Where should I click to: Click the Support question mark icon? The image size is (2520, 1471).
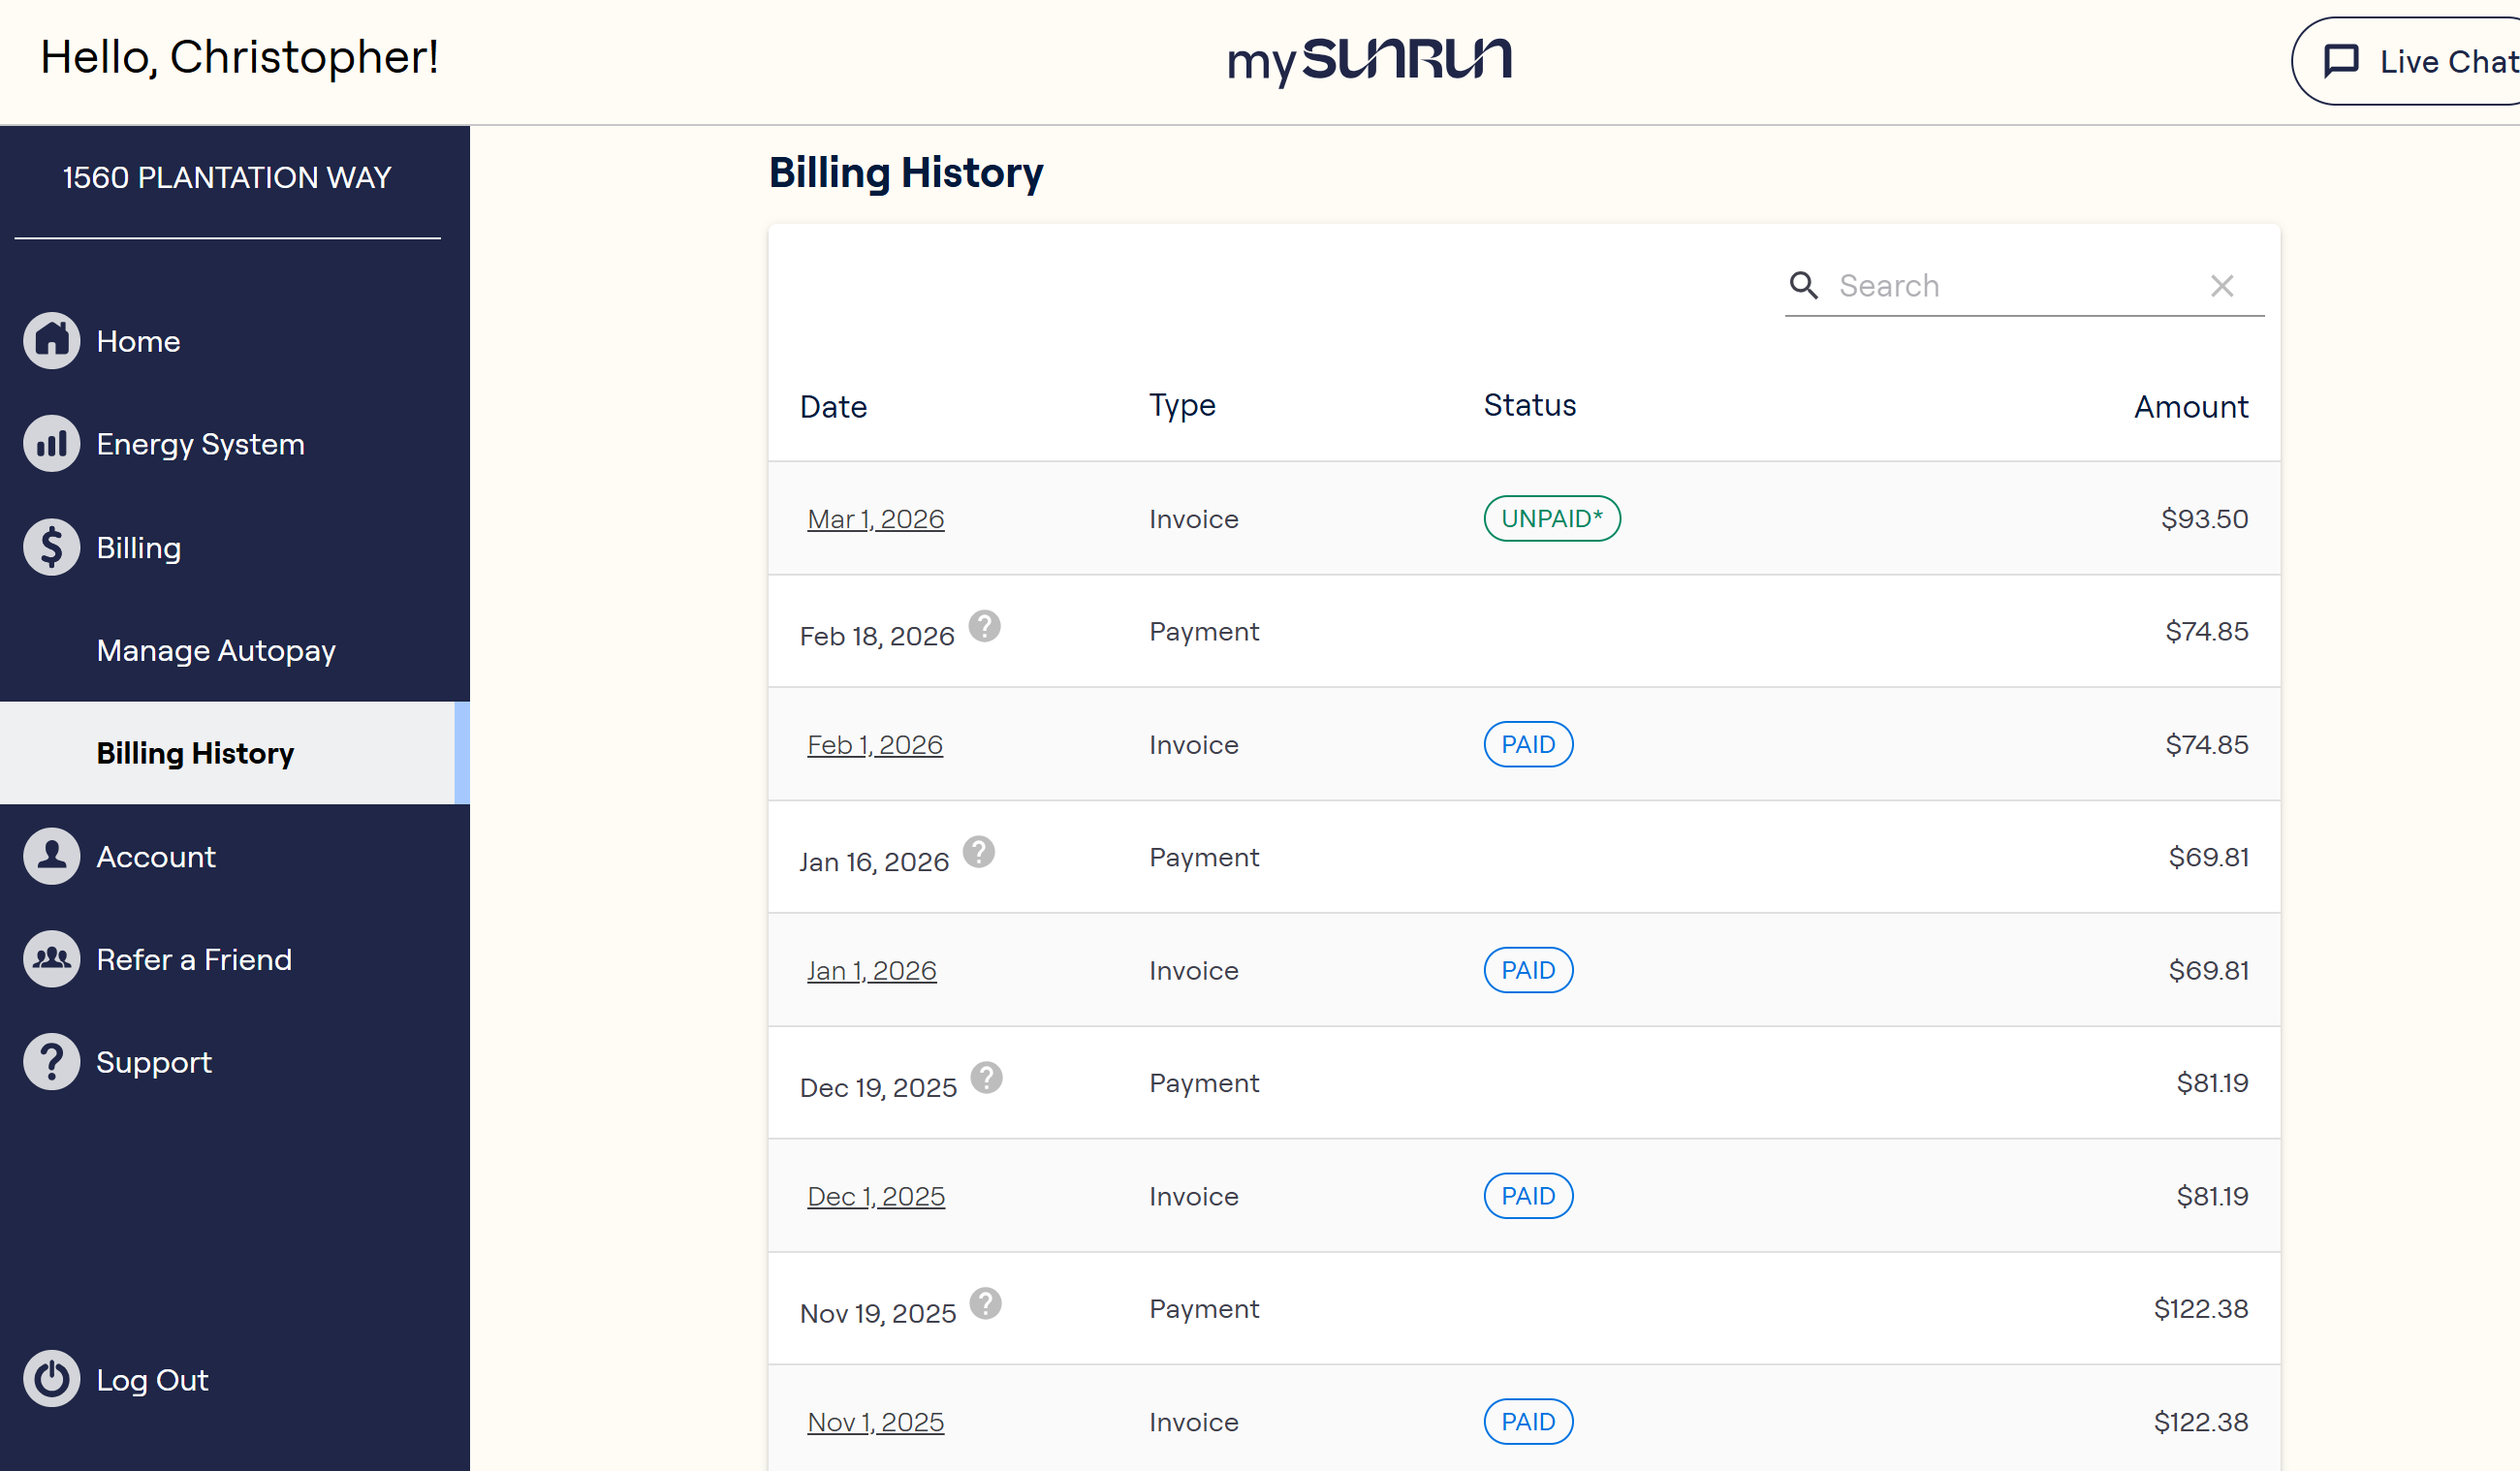pyautogui.click(x=52, y=1062)
